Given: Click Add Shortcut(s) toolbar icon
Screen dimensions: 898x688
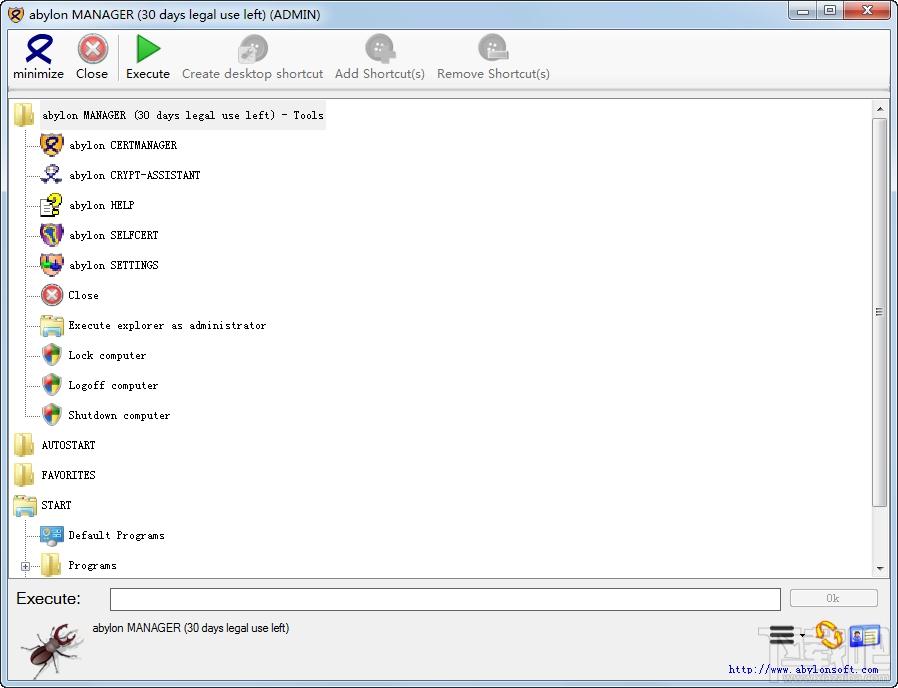Looking at the screenshot, I should [x=380, y=49].
